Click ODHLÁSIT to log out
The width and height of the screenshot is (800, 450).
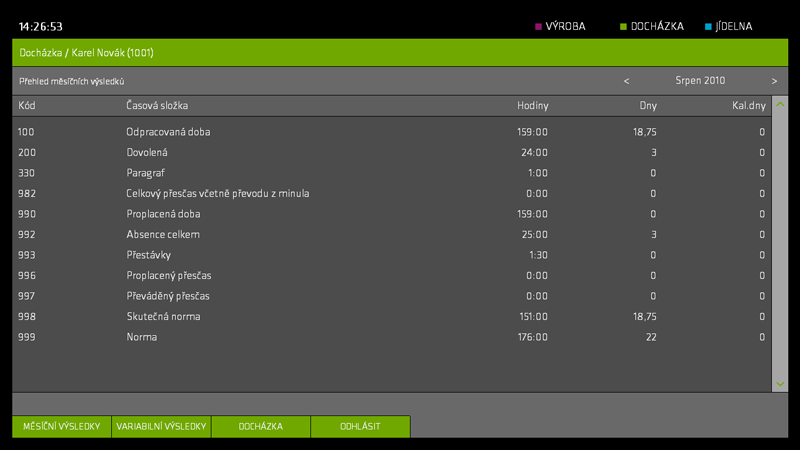[360, 427]
